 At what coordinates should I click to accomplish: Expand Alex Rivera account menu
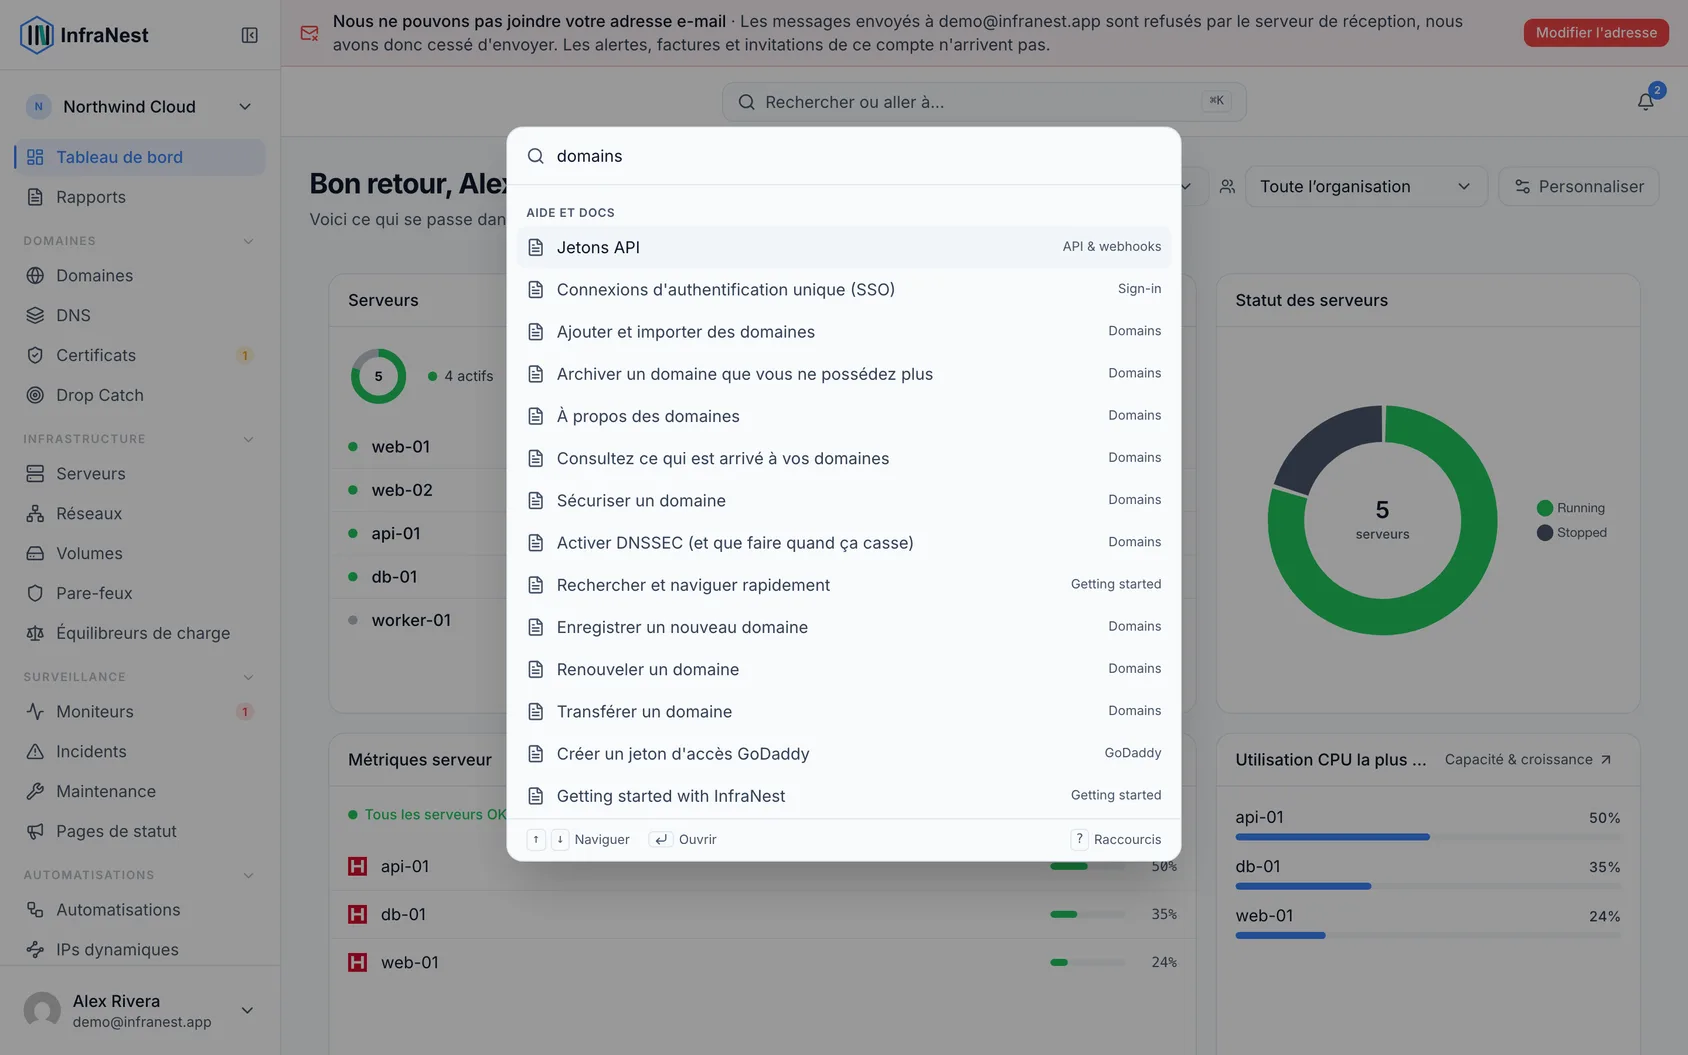point(140,1010)
